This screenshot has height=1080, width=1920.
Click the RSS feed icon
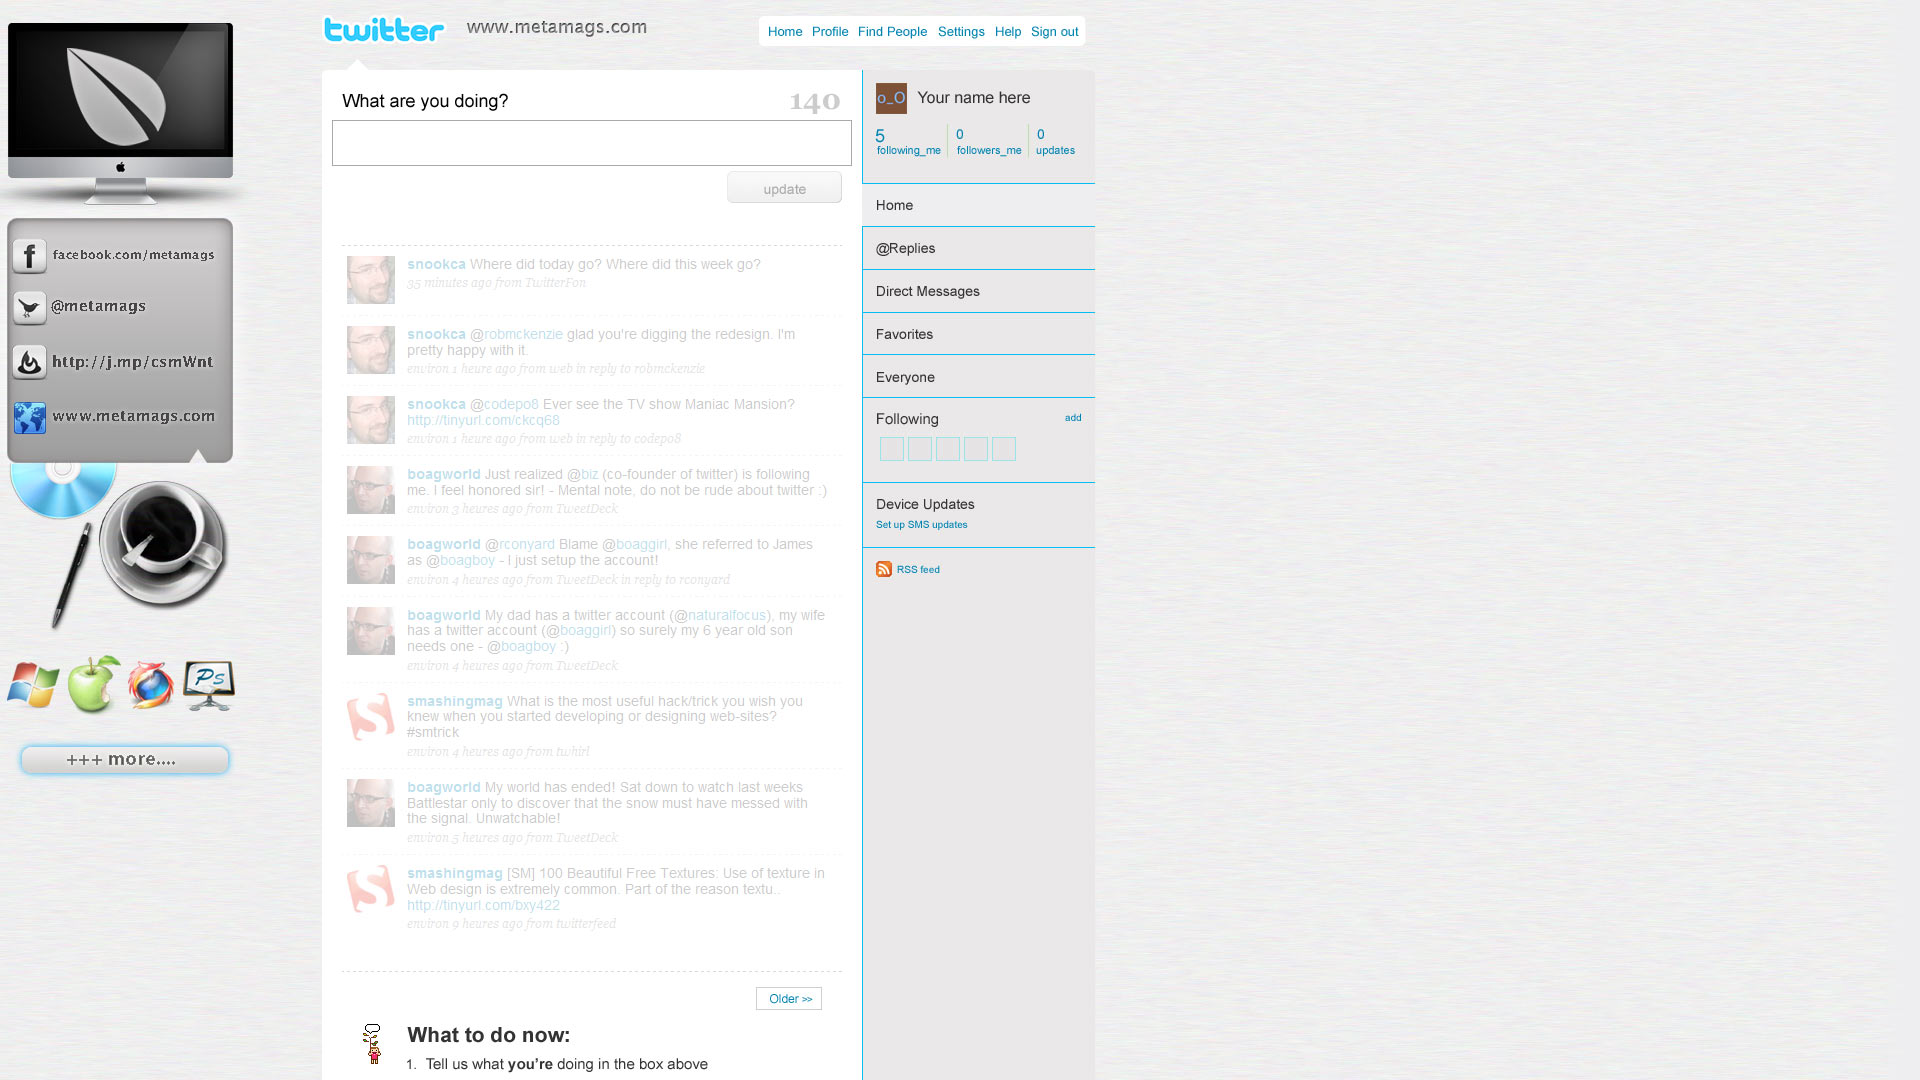[882, 568]
